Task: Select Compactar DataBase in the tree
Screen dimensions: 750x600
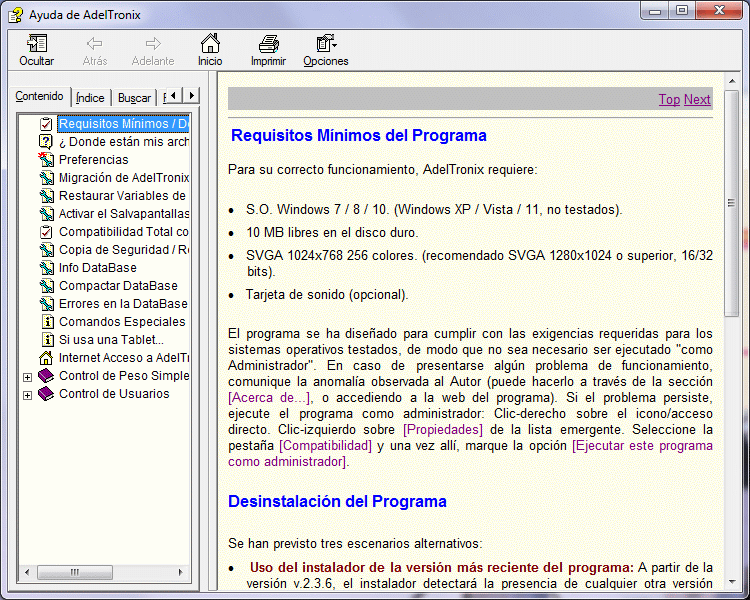Action: [118, 286]
